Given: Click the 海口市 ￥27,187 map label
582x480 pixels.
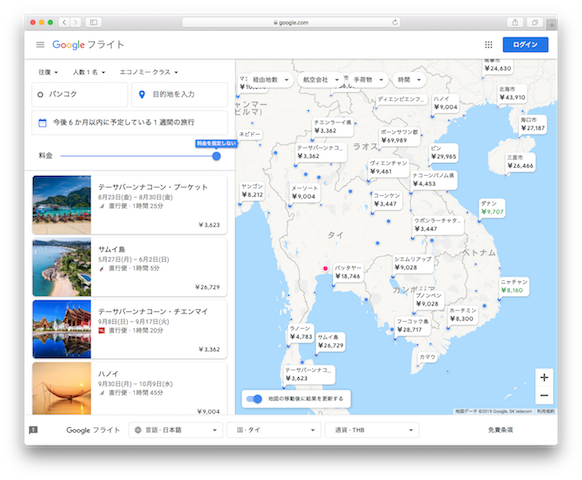Looking at the screenshot, I should [532, 124].
